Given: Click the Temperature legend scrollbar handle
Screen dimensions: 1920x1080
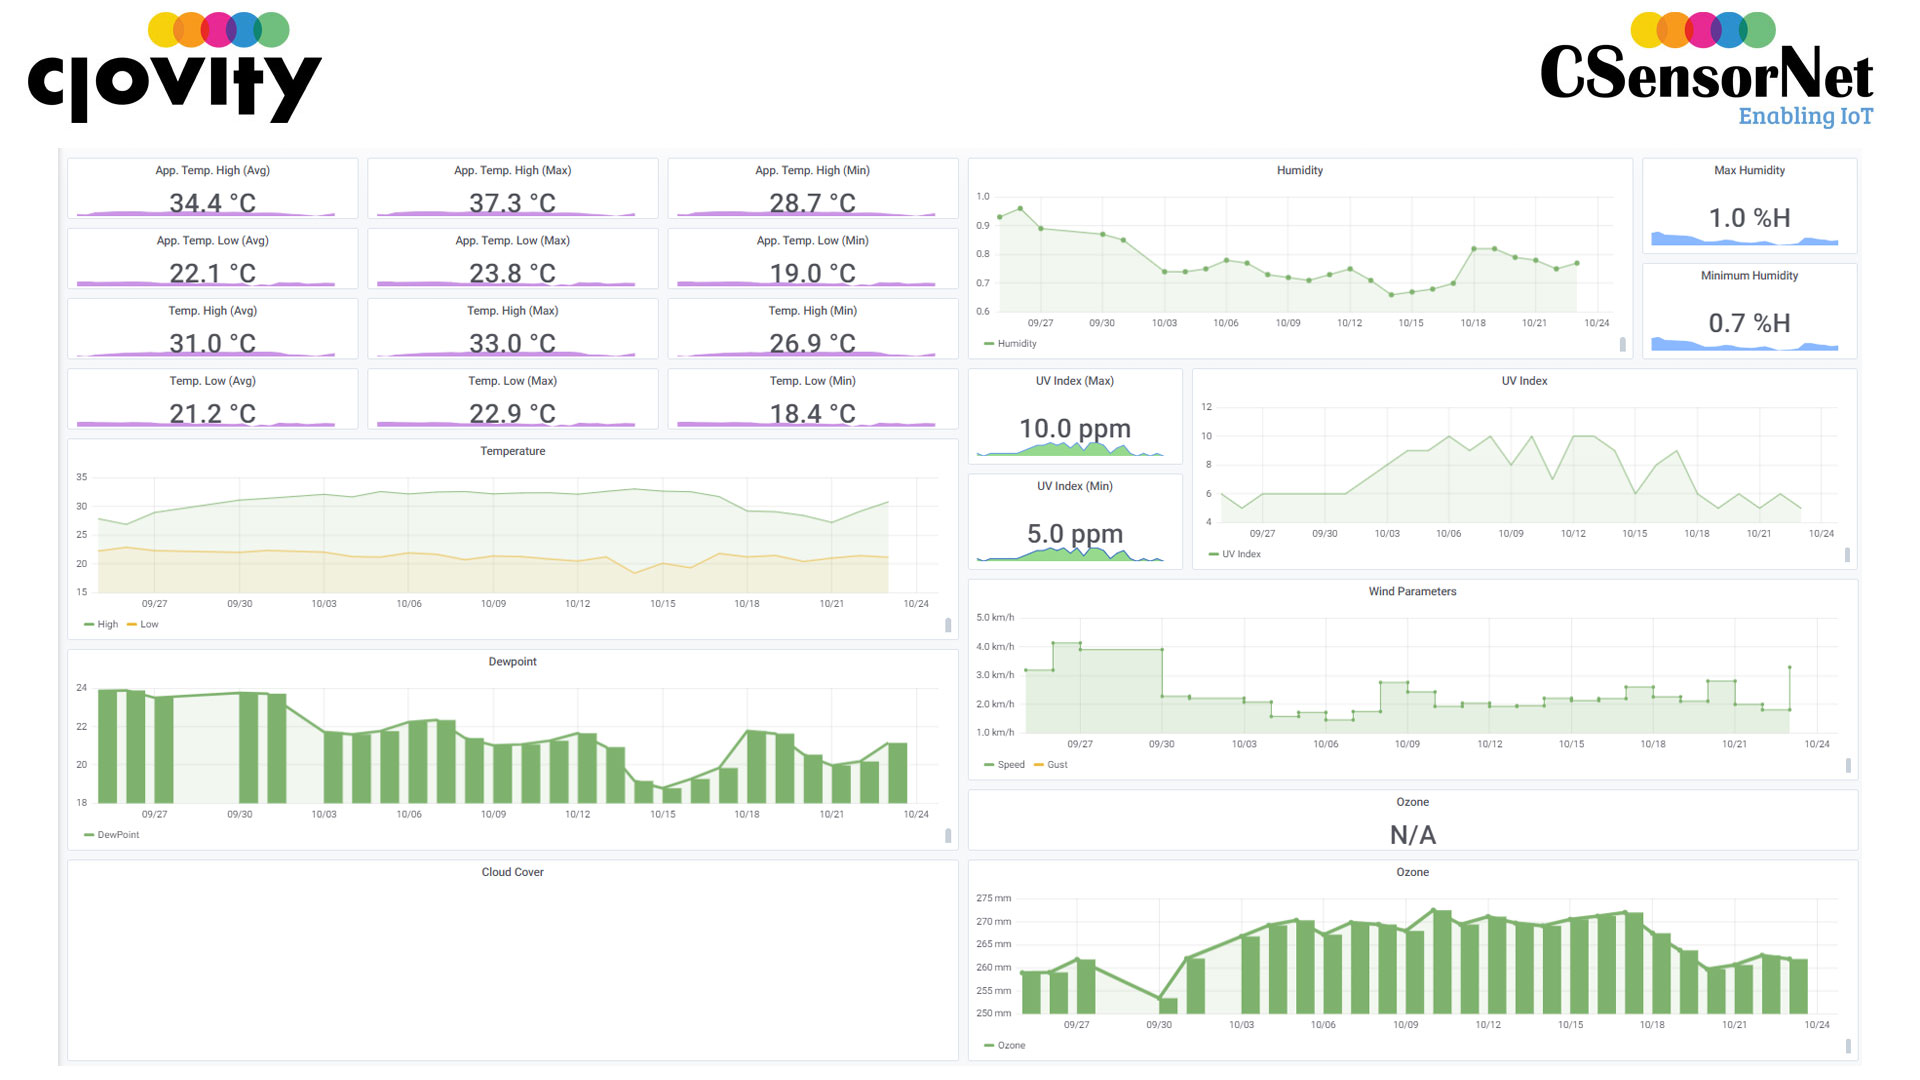Looking at the screenshot, I should click(x=948, y=625).
